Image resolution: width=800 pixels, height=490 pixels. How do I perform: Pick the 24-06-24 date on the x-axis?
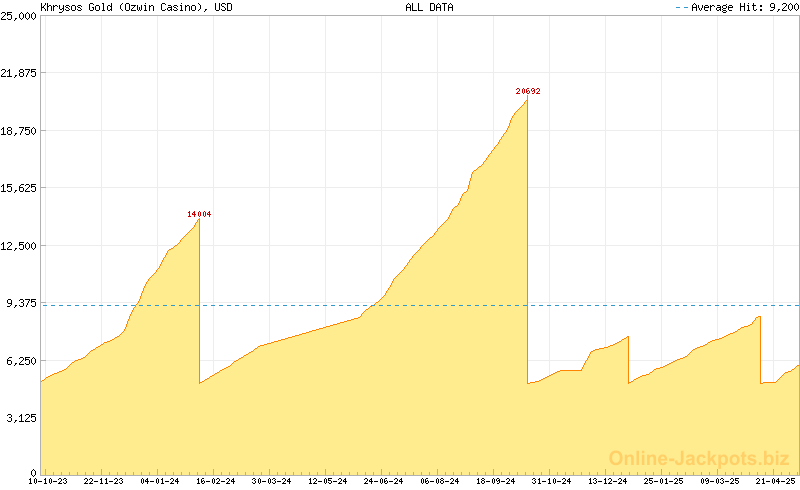384,481
